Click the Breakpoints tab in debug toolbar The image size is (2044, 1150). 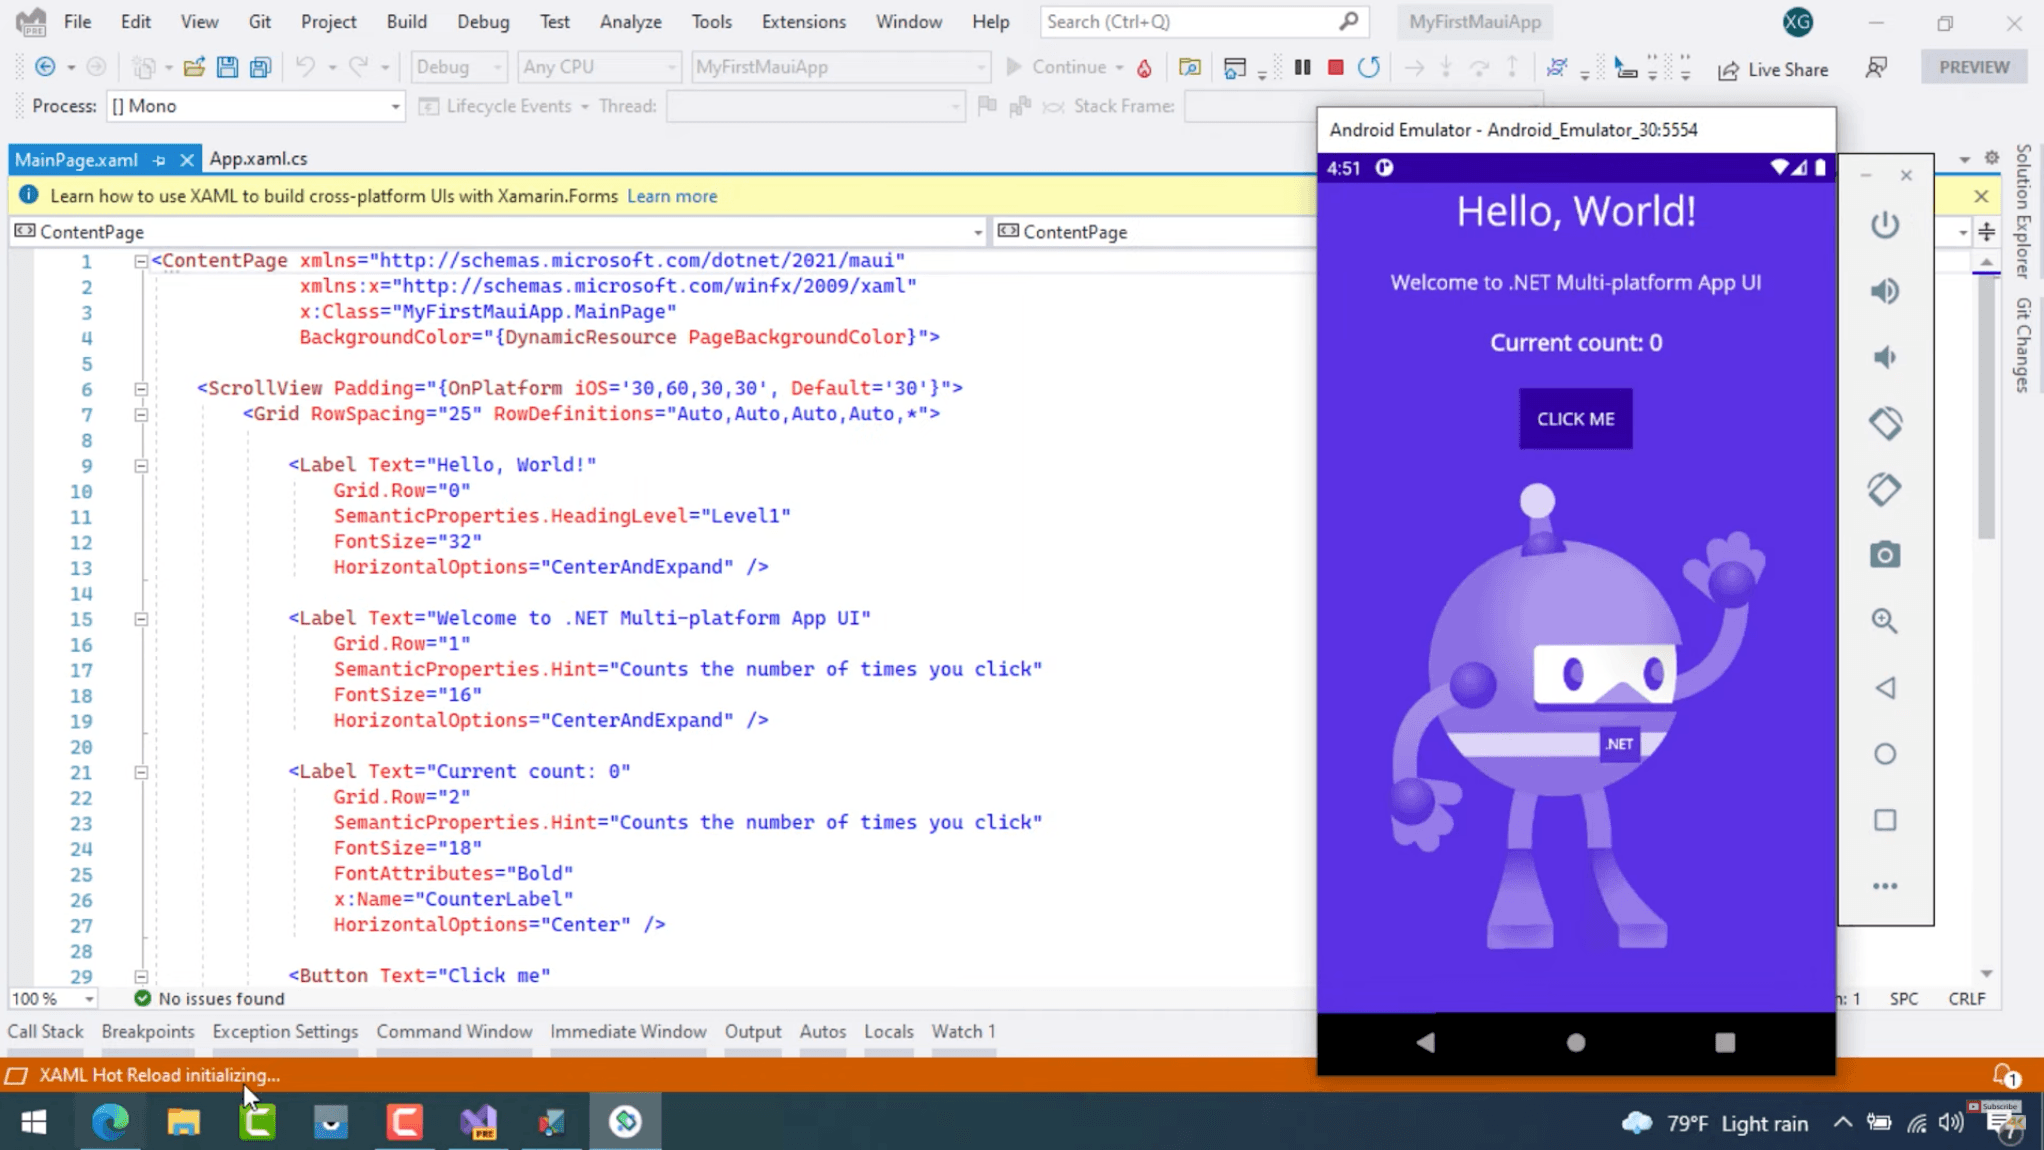coord(147,1031)
